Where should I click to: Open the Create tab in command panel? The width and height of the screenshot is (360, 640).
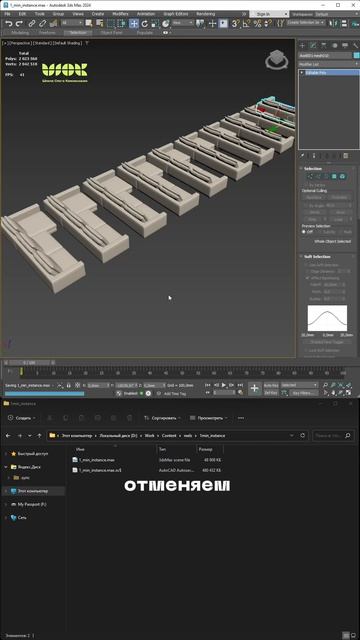click(x=302, y=45)
